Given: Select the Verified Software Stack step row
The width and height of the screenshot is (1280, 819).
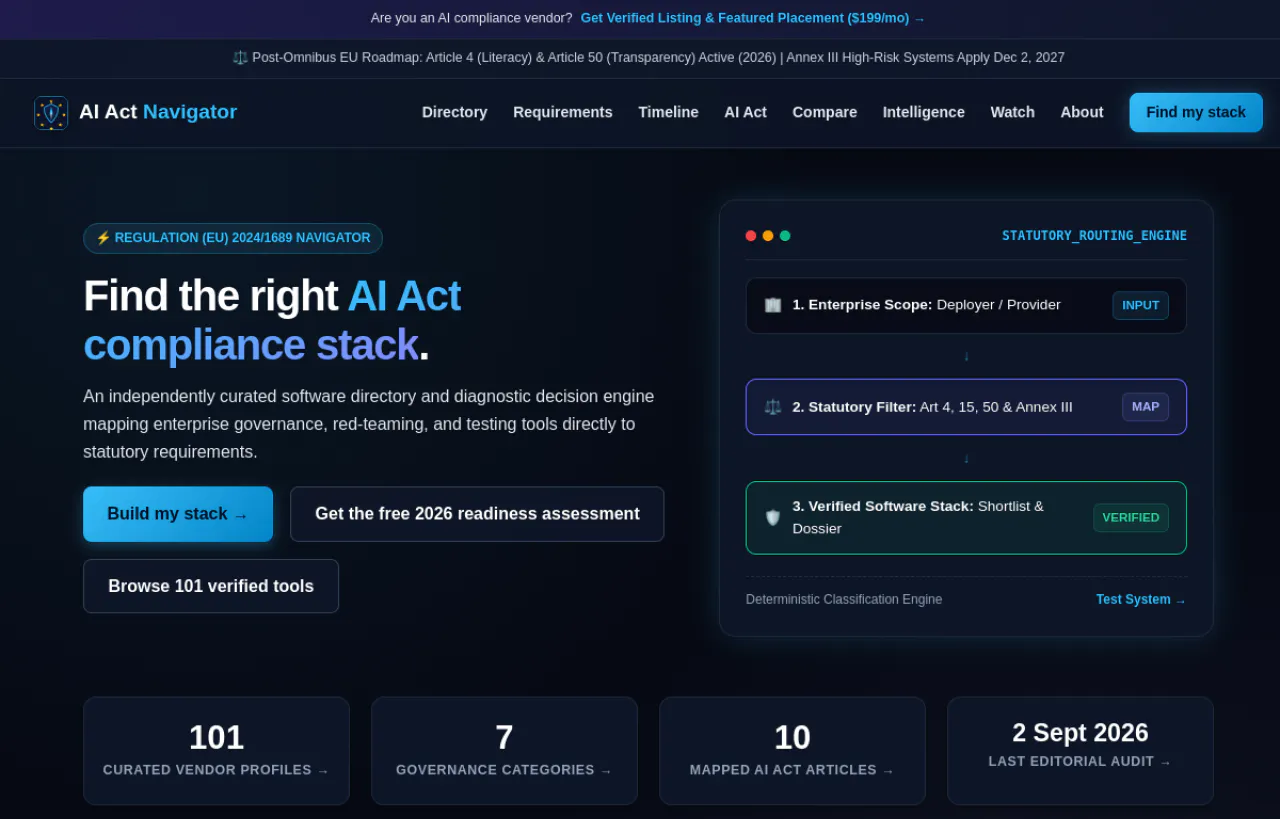Looking at the screenshot, I should (966, 518).
